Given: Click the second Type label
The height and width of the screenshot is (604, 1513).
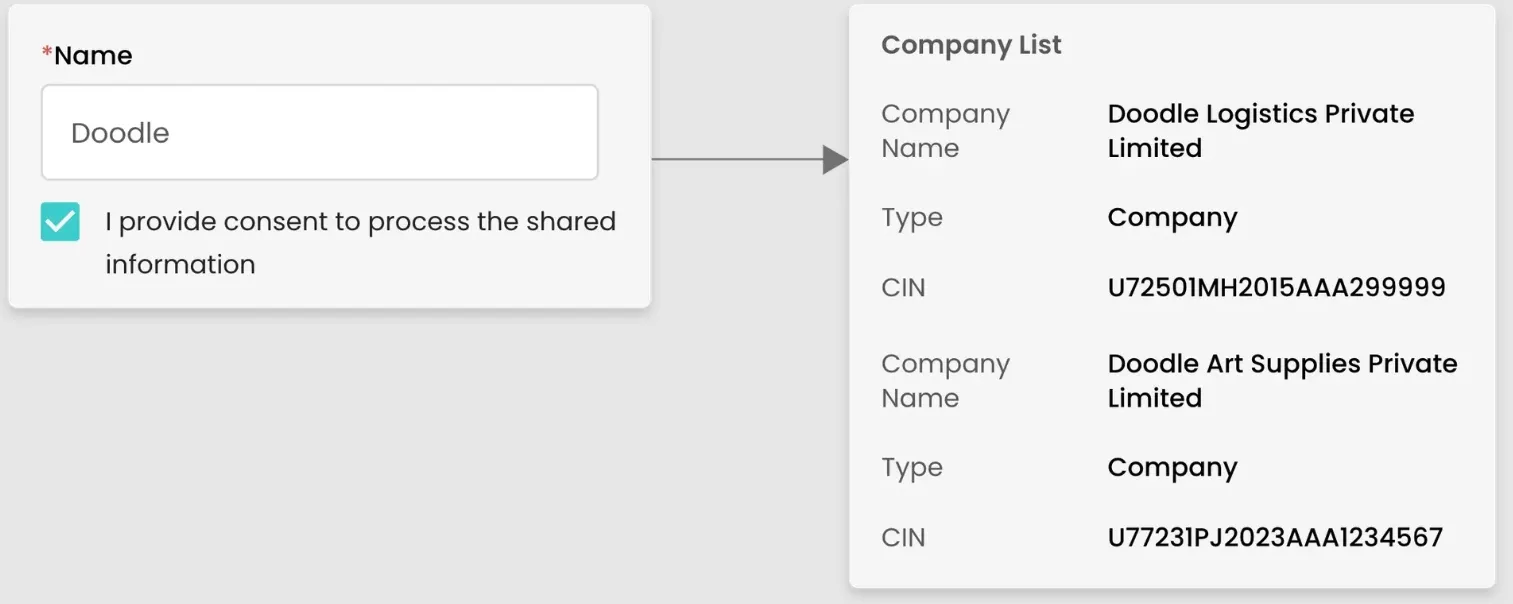Looking at the screenshot, I should click(x=911, y=467).
